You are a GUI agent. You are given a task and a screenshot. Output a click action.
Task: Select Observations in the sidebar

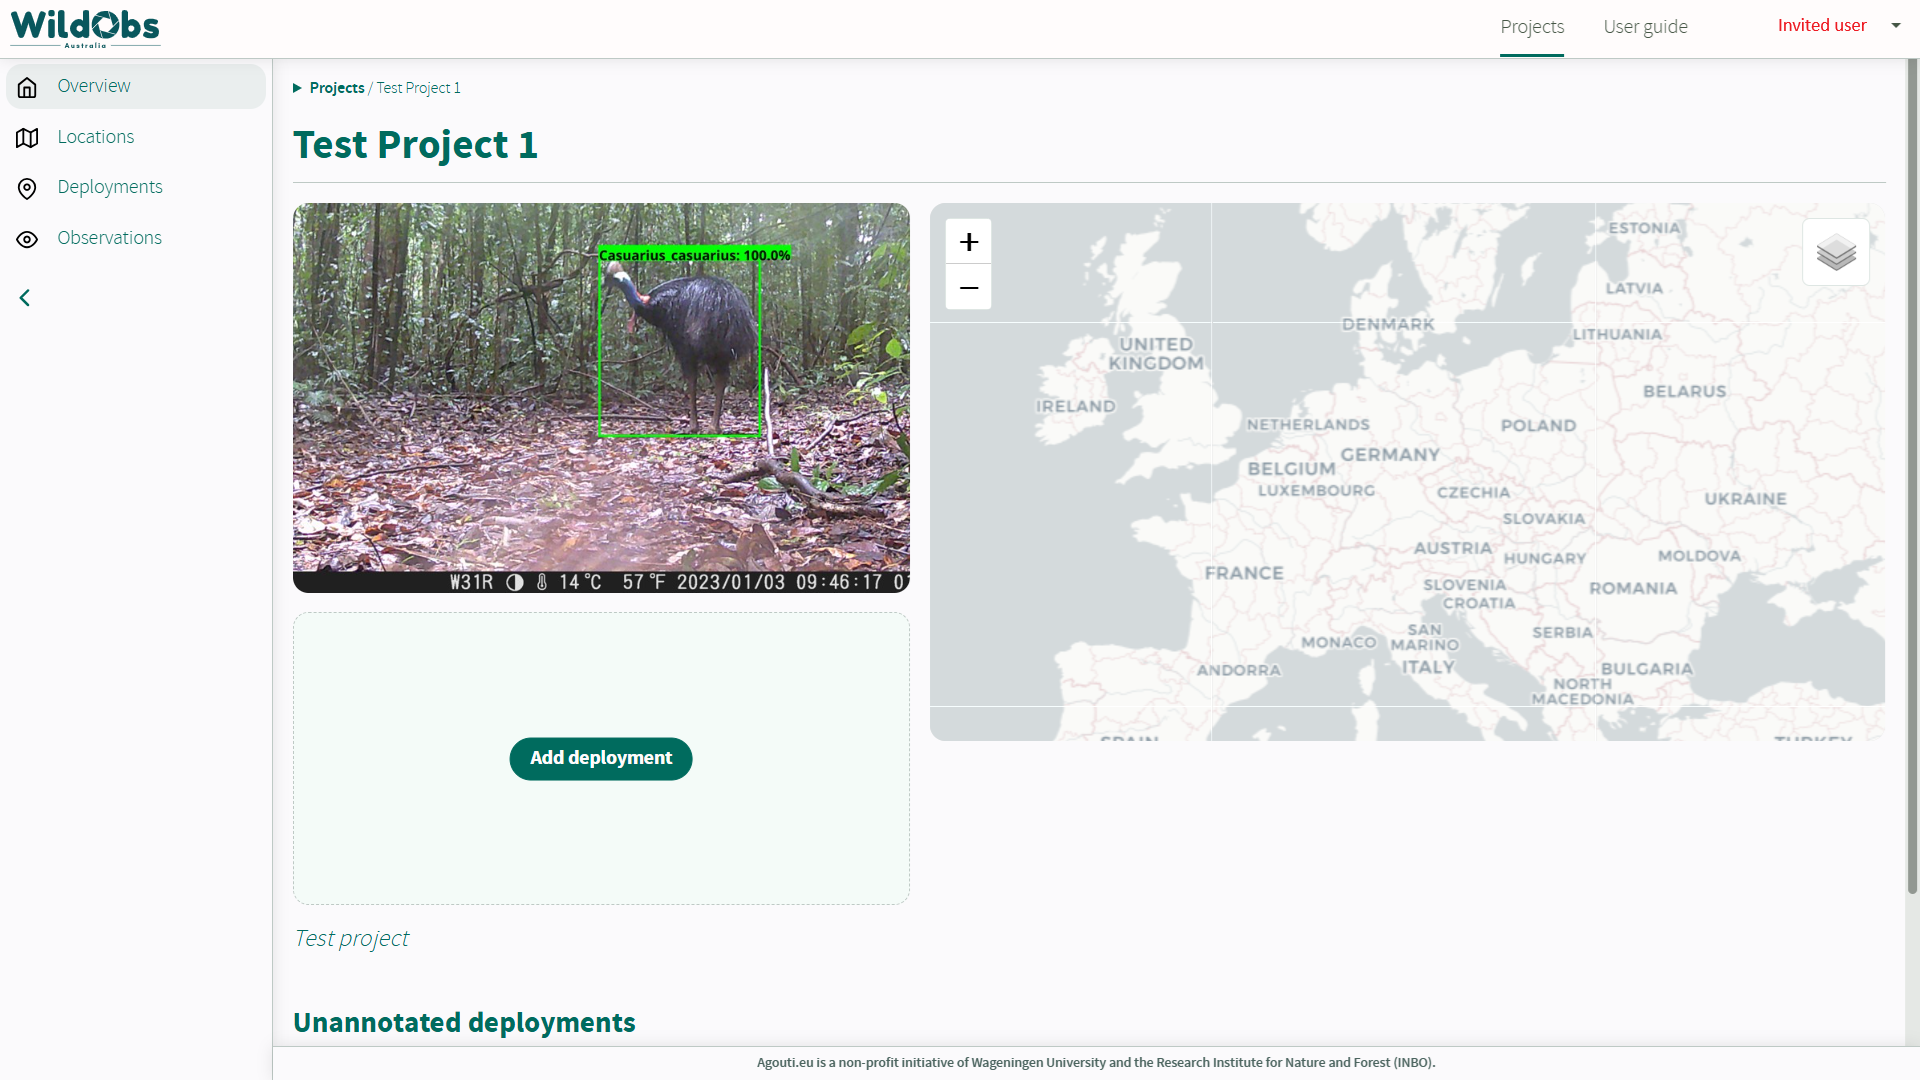110,238
